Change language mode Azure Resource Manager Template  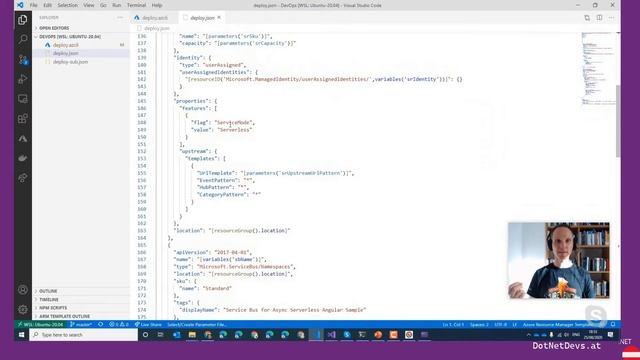click(x=557, y=324)
